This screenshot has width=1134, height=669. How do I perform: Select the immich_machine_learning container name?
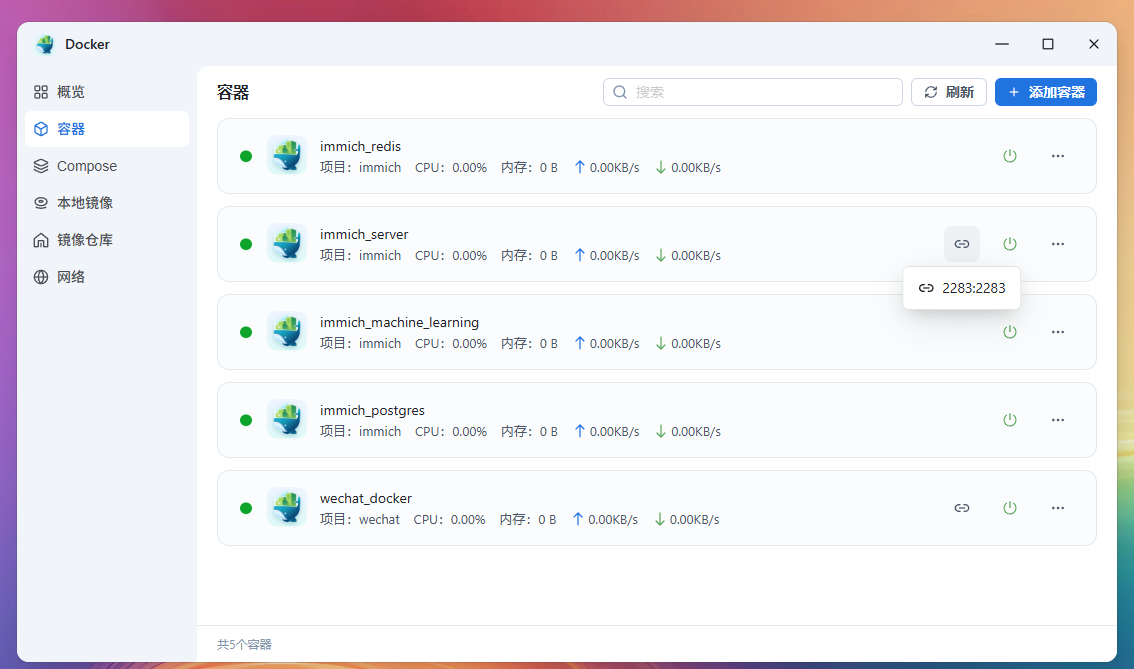coord(399,323)
